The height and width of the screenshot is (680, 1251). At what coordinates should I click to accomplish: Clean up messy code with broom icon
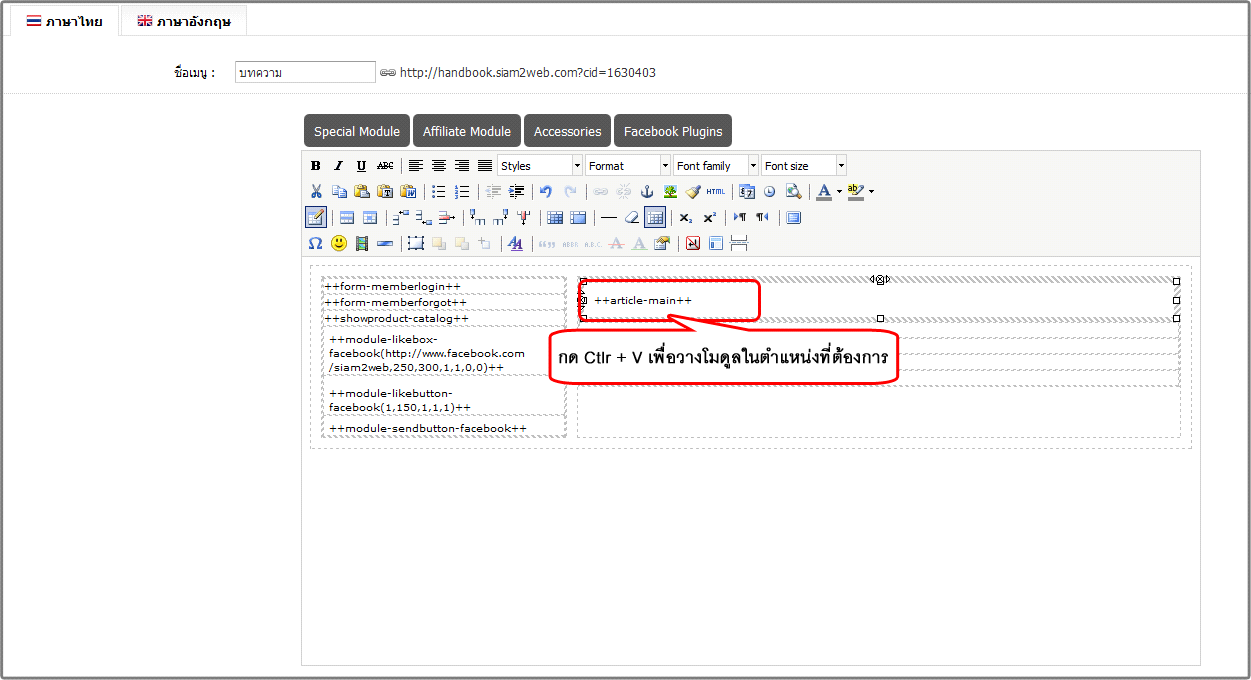pyautogui.click(x=693, y=192)
